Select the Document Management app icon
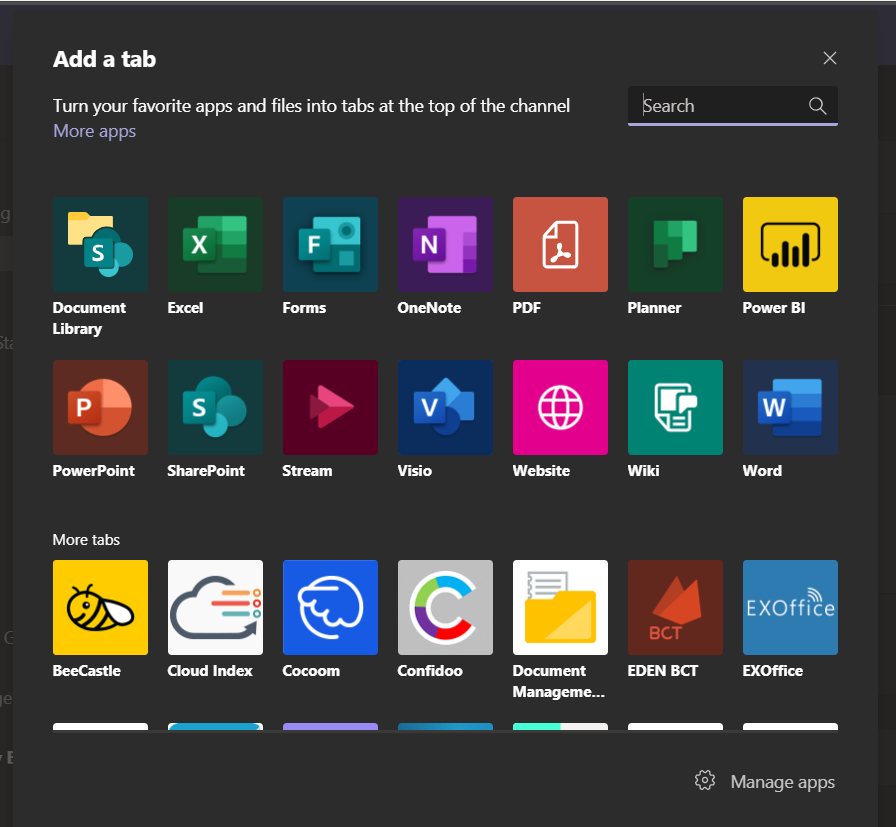 (x=561, y=608)
